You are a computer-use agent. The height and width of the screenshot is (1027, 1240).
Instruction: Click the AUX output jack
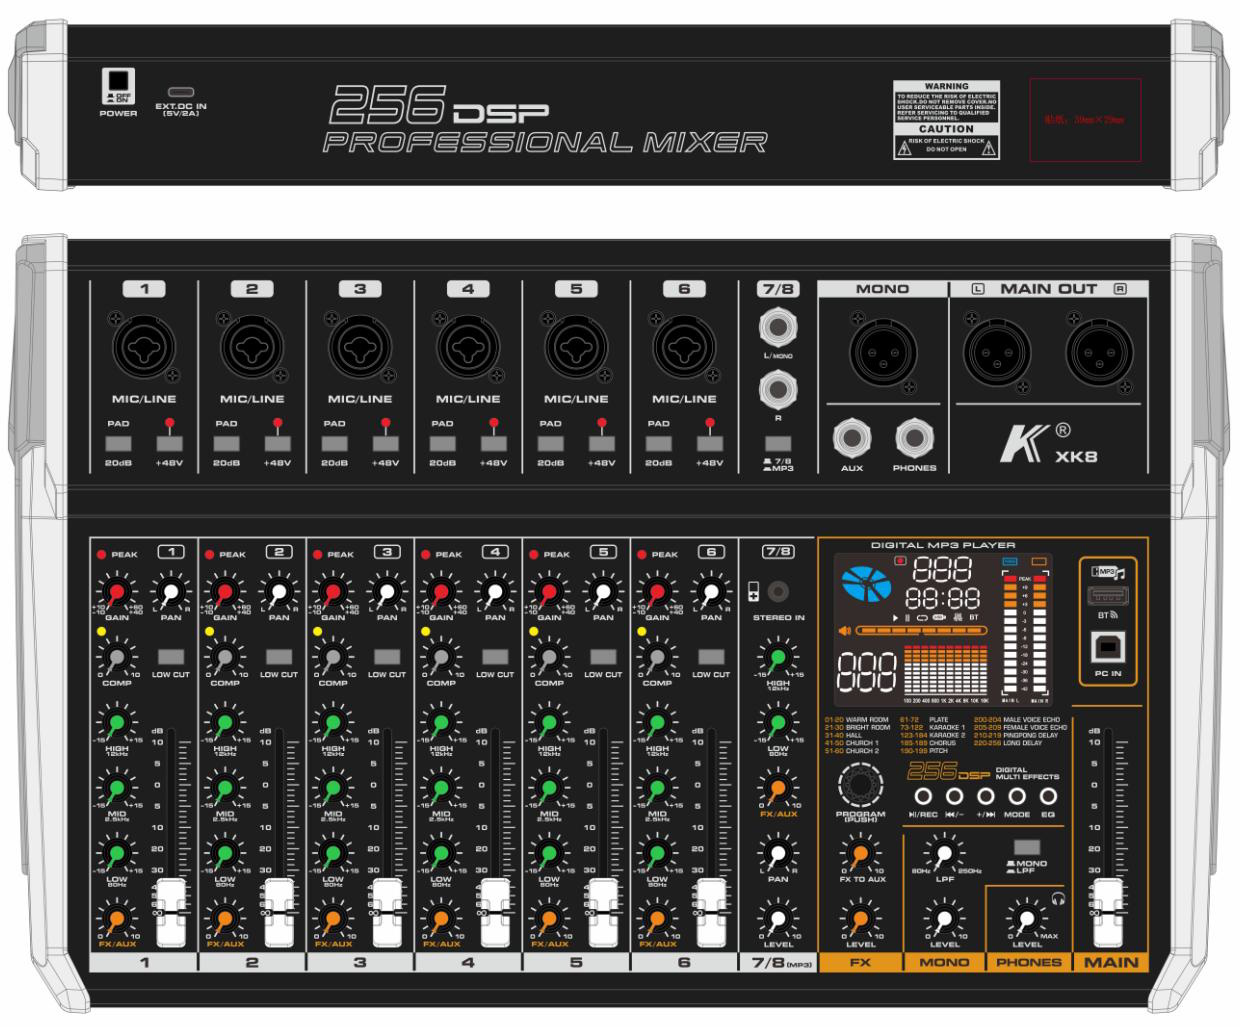[x=852, y=438]
